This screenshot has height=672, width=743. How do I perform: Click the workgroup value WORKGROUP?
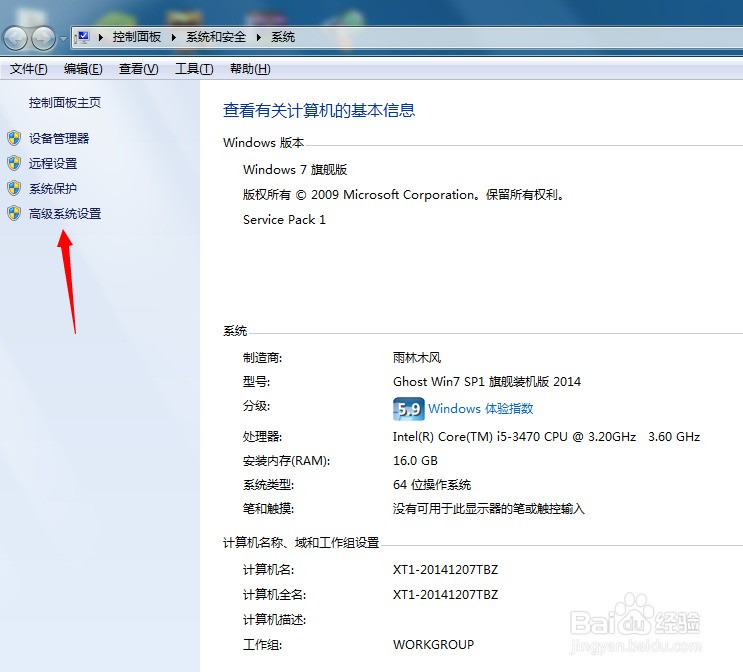434,645
